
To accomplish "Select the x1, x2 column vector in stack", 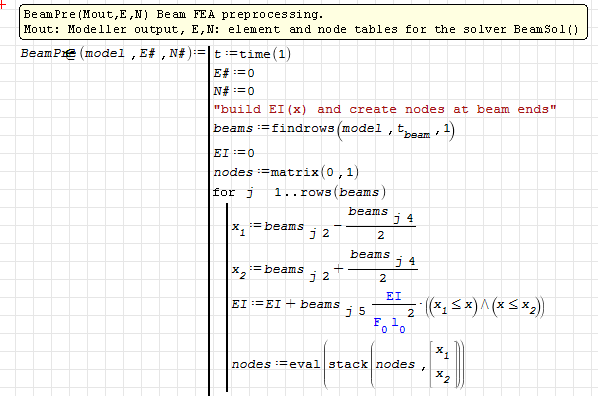I will (x=443, y=364).
